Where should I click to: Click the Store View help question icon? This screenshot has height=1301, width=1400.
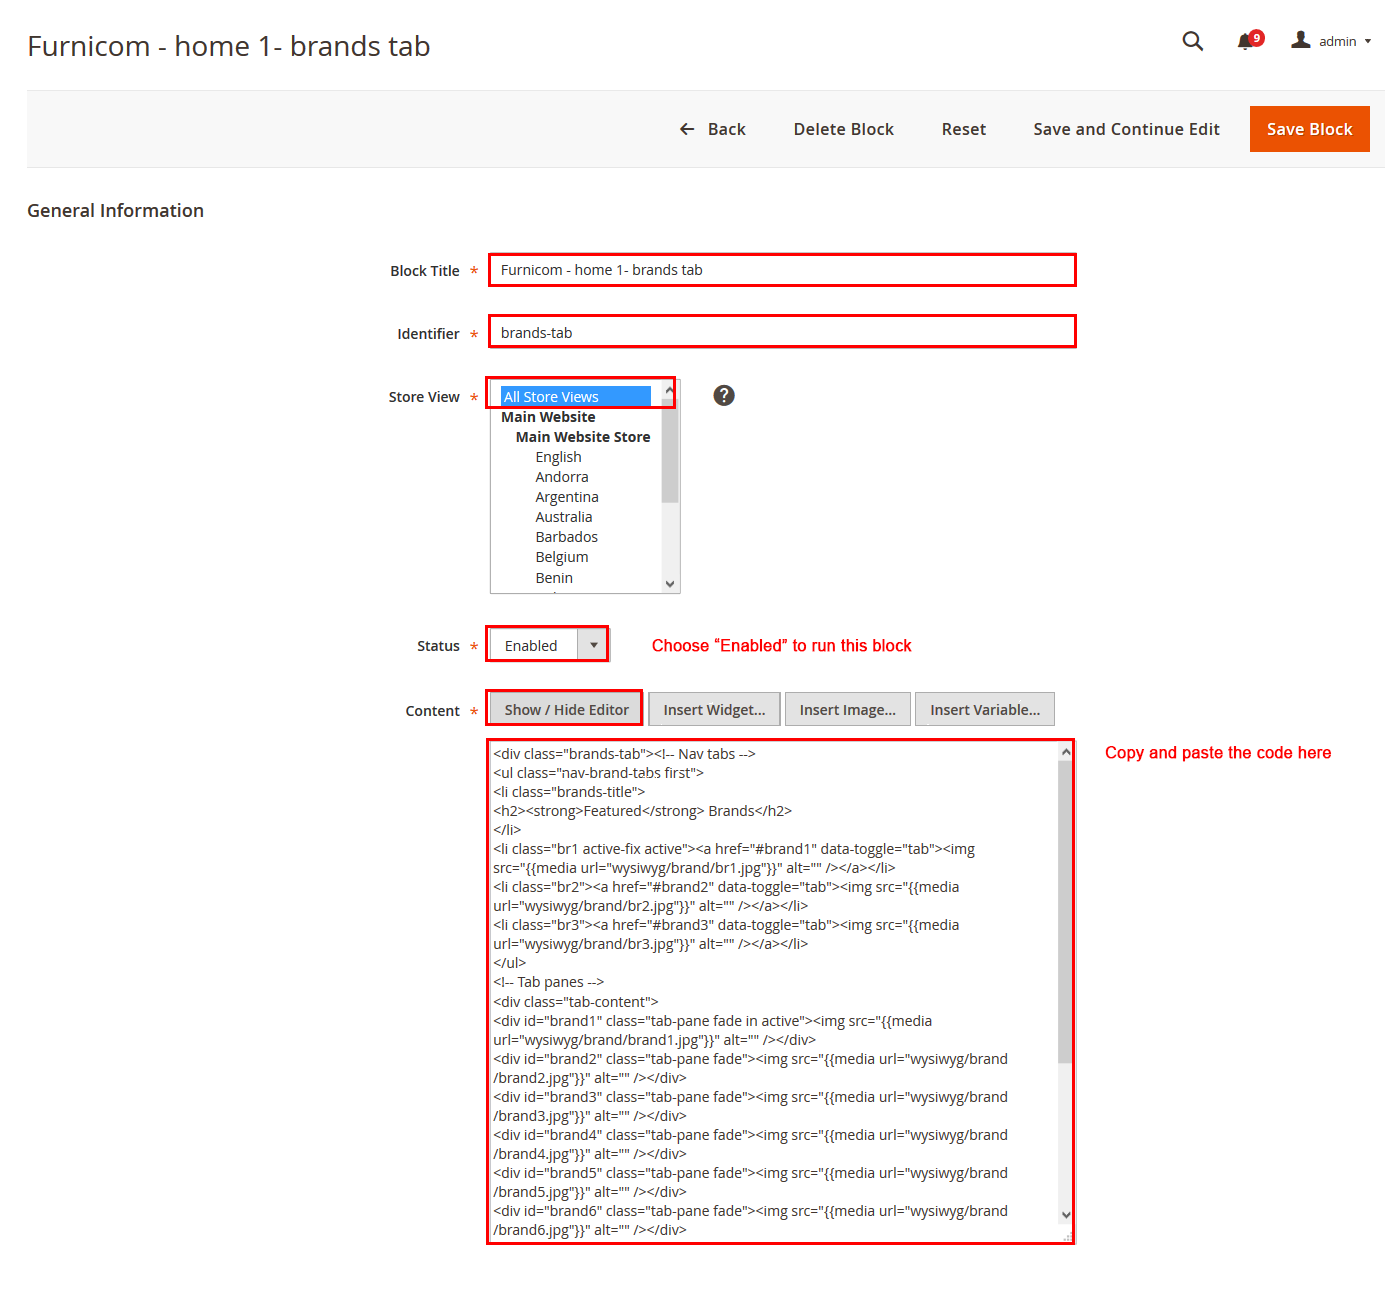tap(724, 396)
